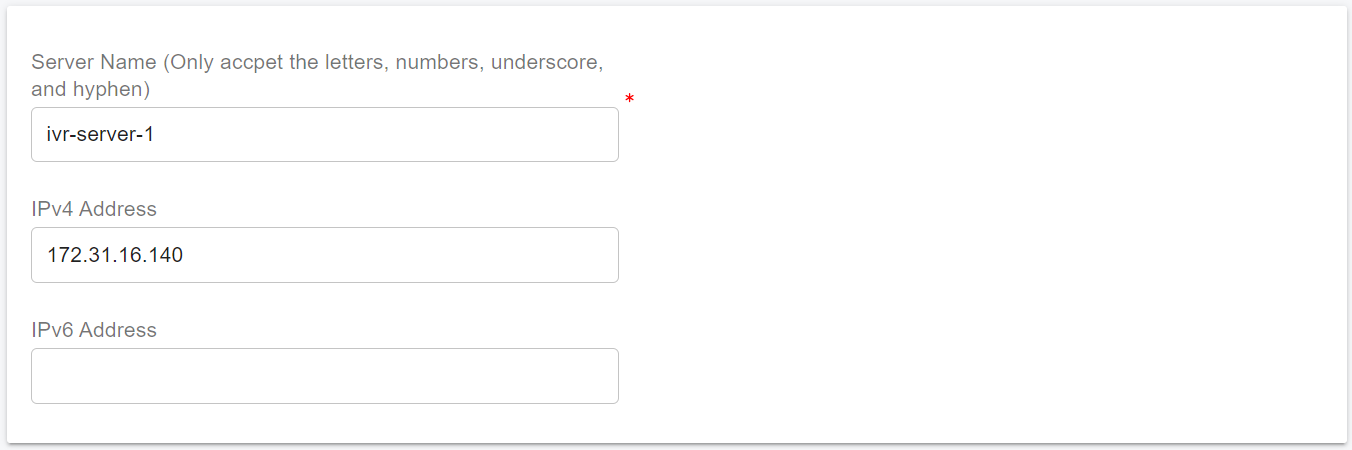
Task: Click the 'ivr-server-1' text value
Action: [99, 135]
